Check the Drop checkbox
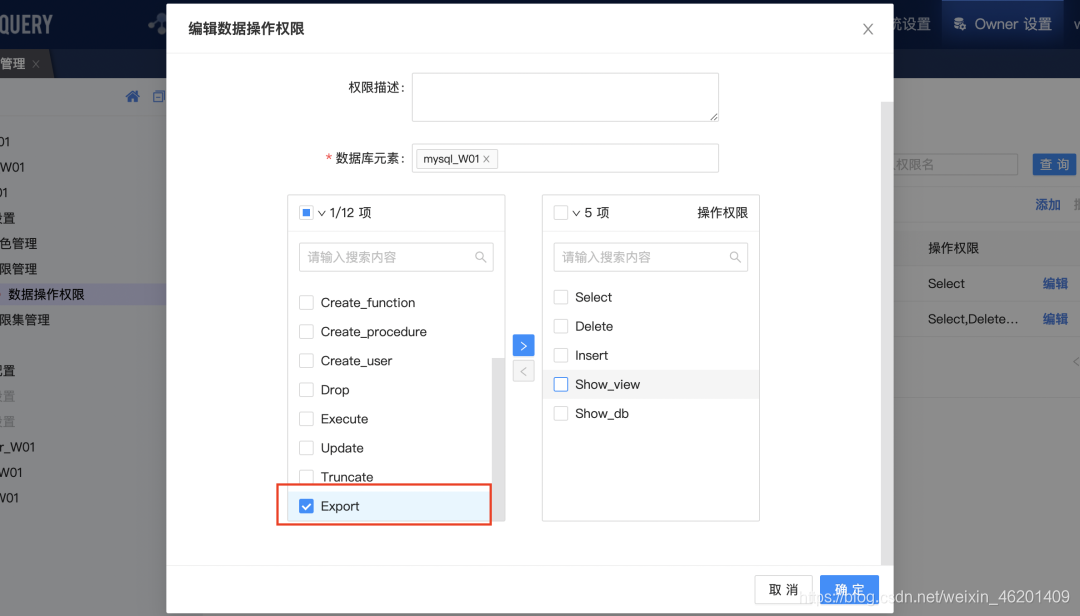This screenshot has height=616, width=1080. (307, 389)
